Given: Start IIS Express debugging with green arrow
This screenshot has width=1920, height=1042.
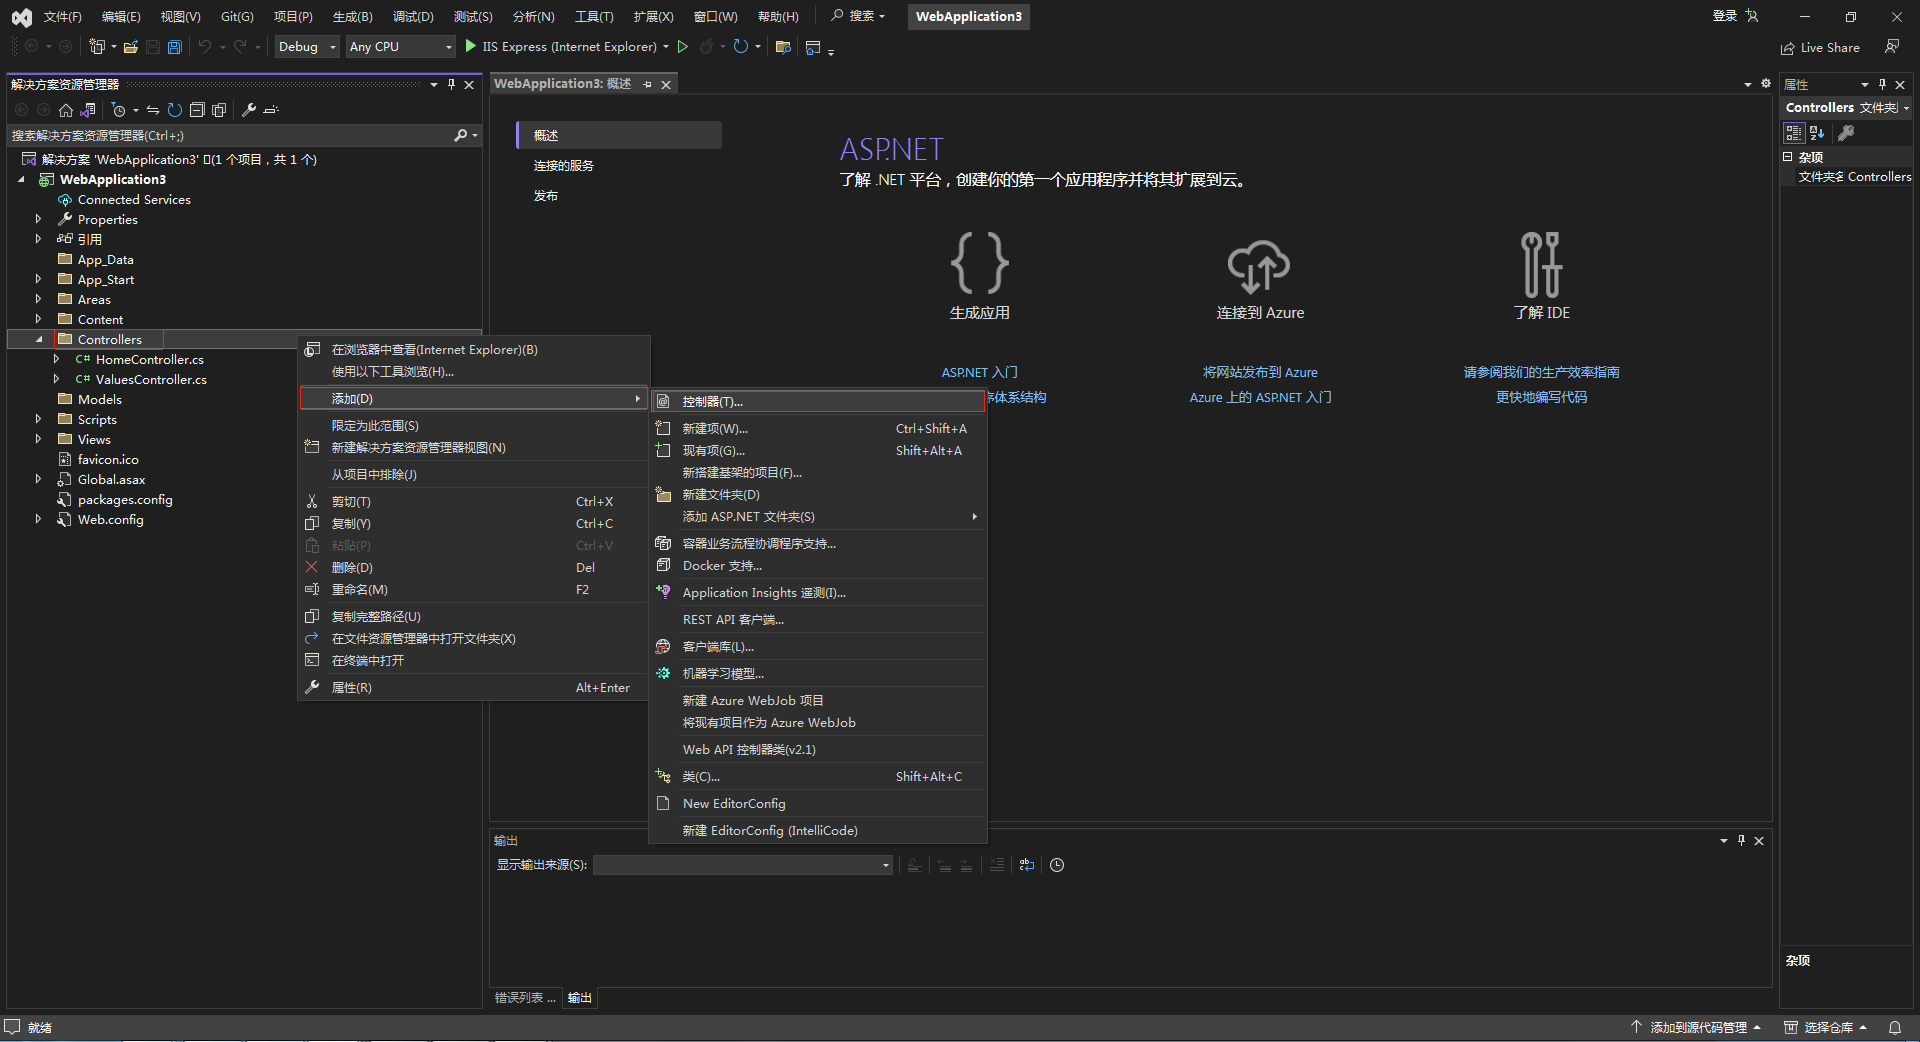Looking at the screenshot, I should pos(470,47).
